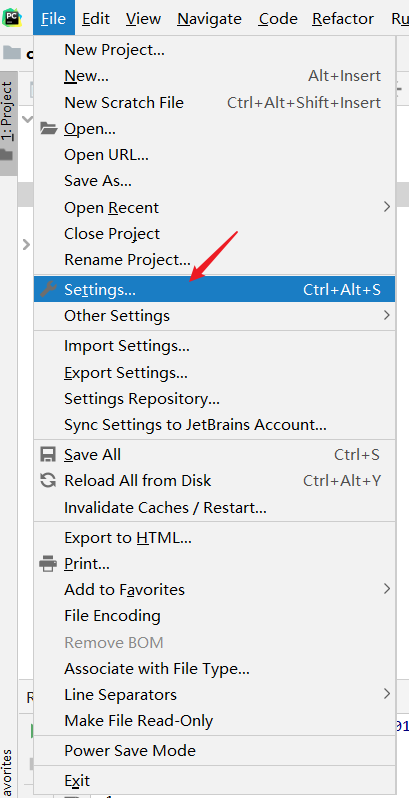Click the printer icon beside Print
Screen dimensions: 409x798
tap(48, 563)
